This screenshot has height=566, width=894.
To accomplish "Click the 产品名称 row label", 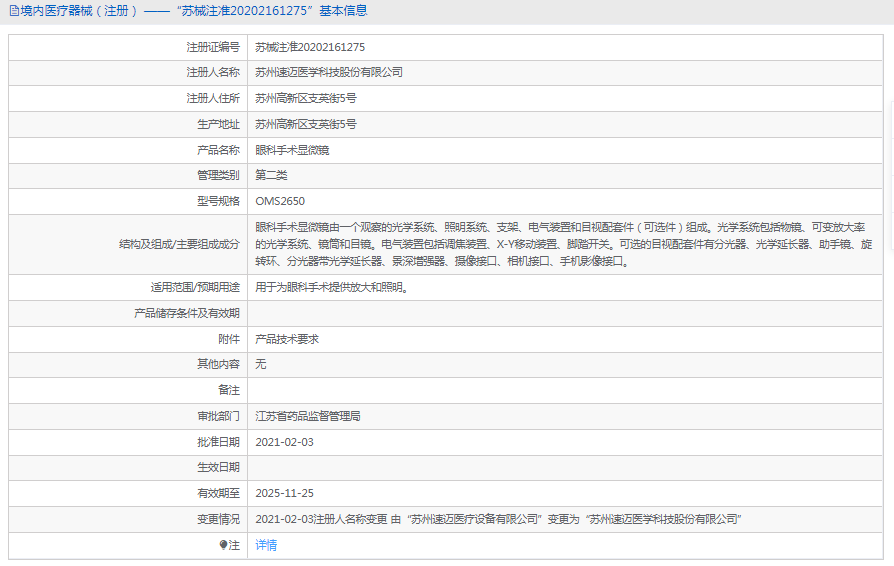I will tap(218, 150).
